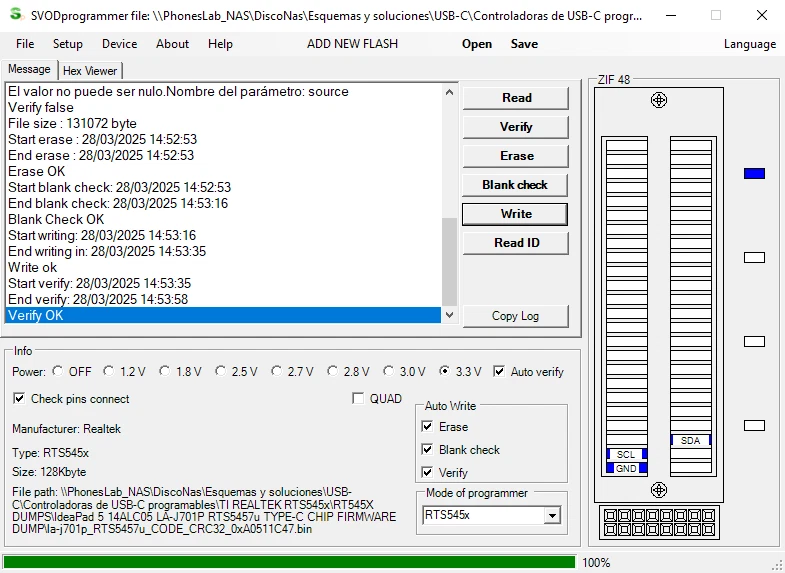Click the top ZIF socket crosshair screw

tap(658, 100)
